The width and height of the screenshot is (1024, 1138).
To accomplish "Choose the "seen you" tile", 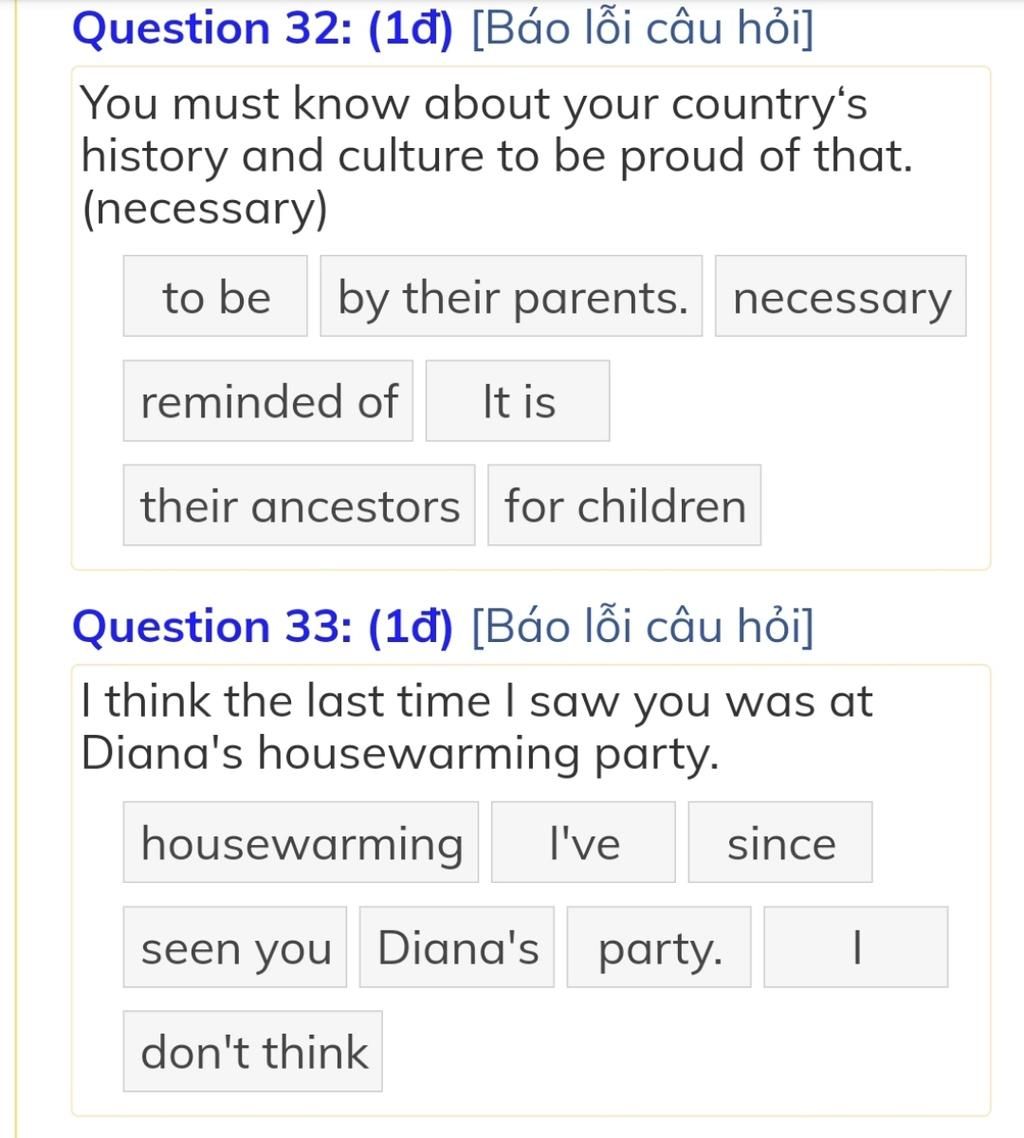I will click(234, 947).
